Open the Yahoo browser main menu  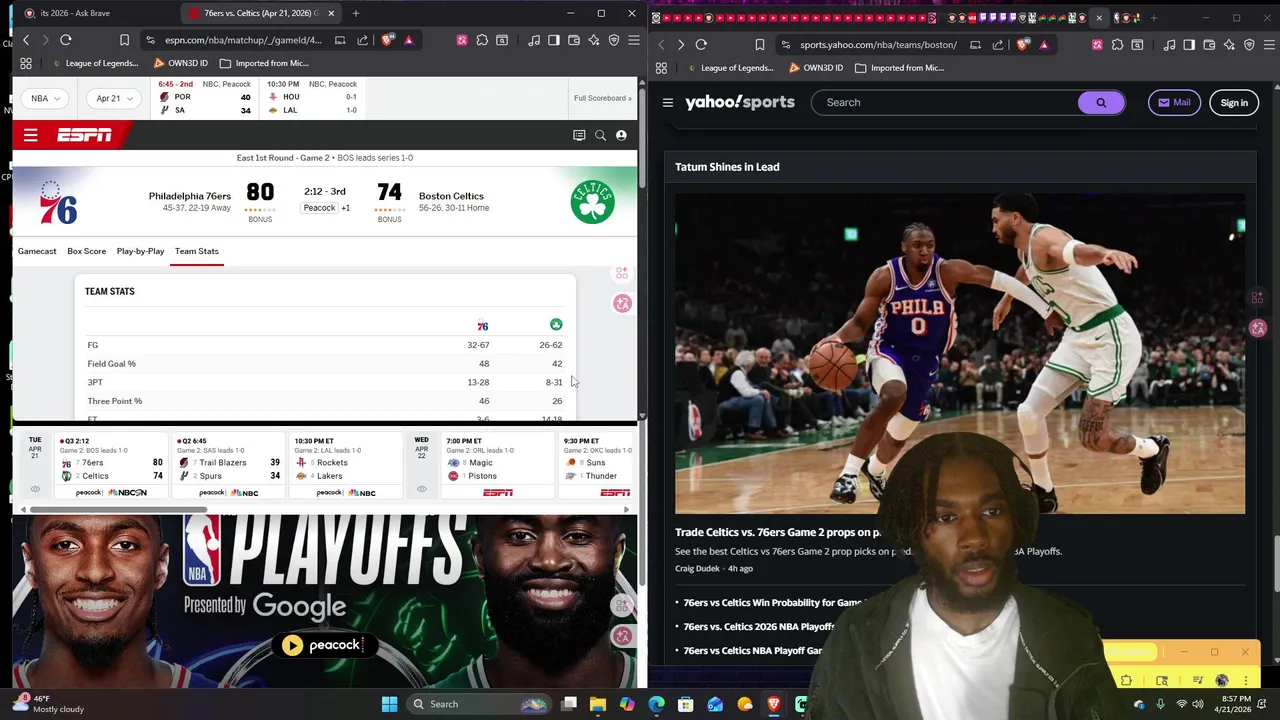coord(1269,44)
